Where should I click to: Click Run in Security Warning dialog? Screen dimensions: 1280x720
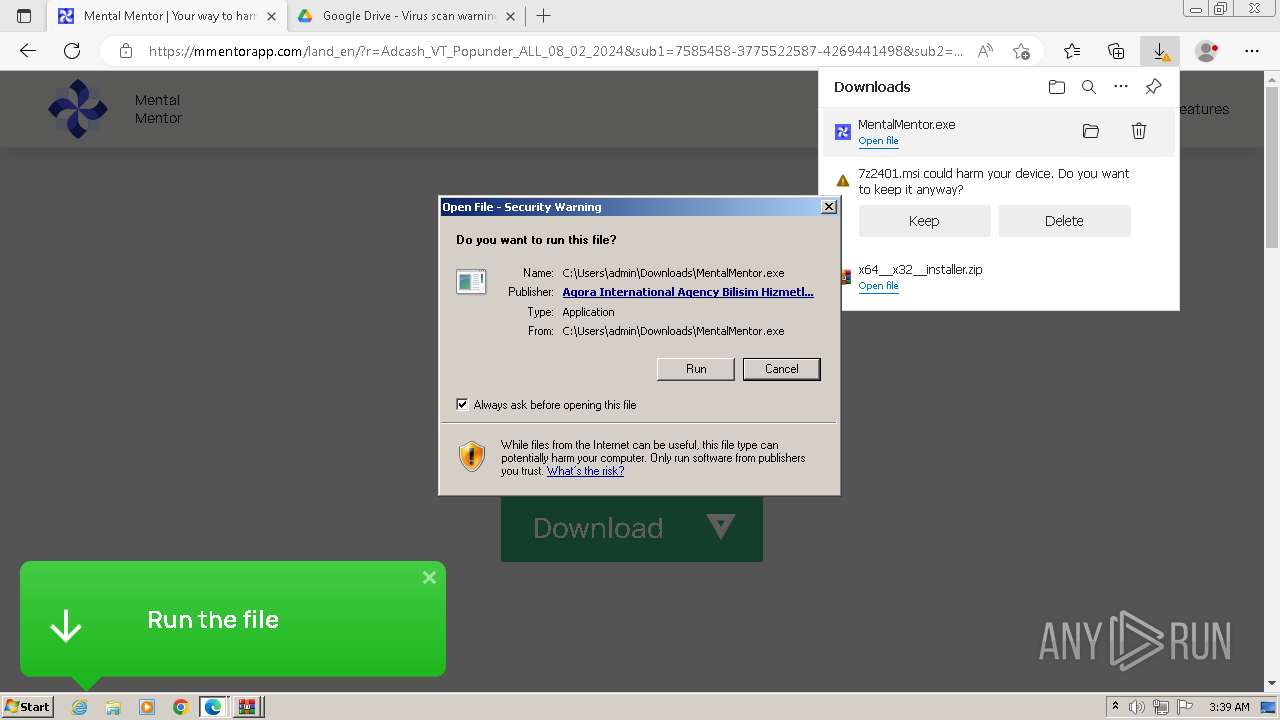tap(696, 369)
